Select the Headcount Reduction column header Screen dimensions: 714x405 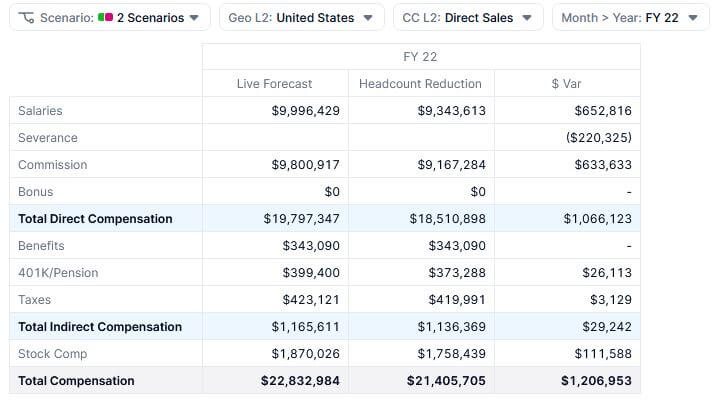(420, 84)
